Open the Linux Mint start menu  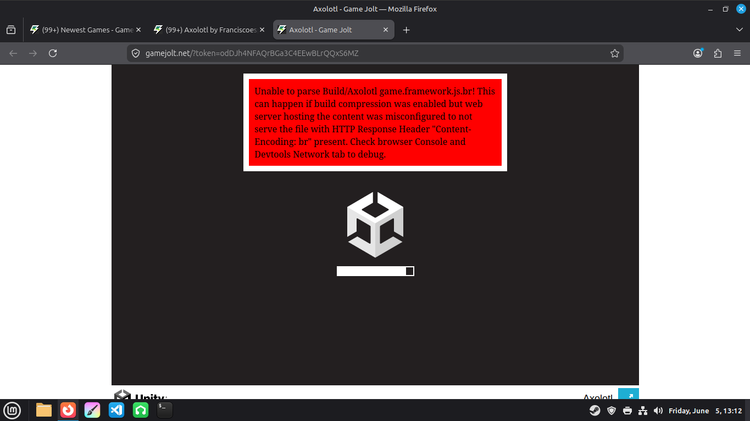tap(12, 410)
